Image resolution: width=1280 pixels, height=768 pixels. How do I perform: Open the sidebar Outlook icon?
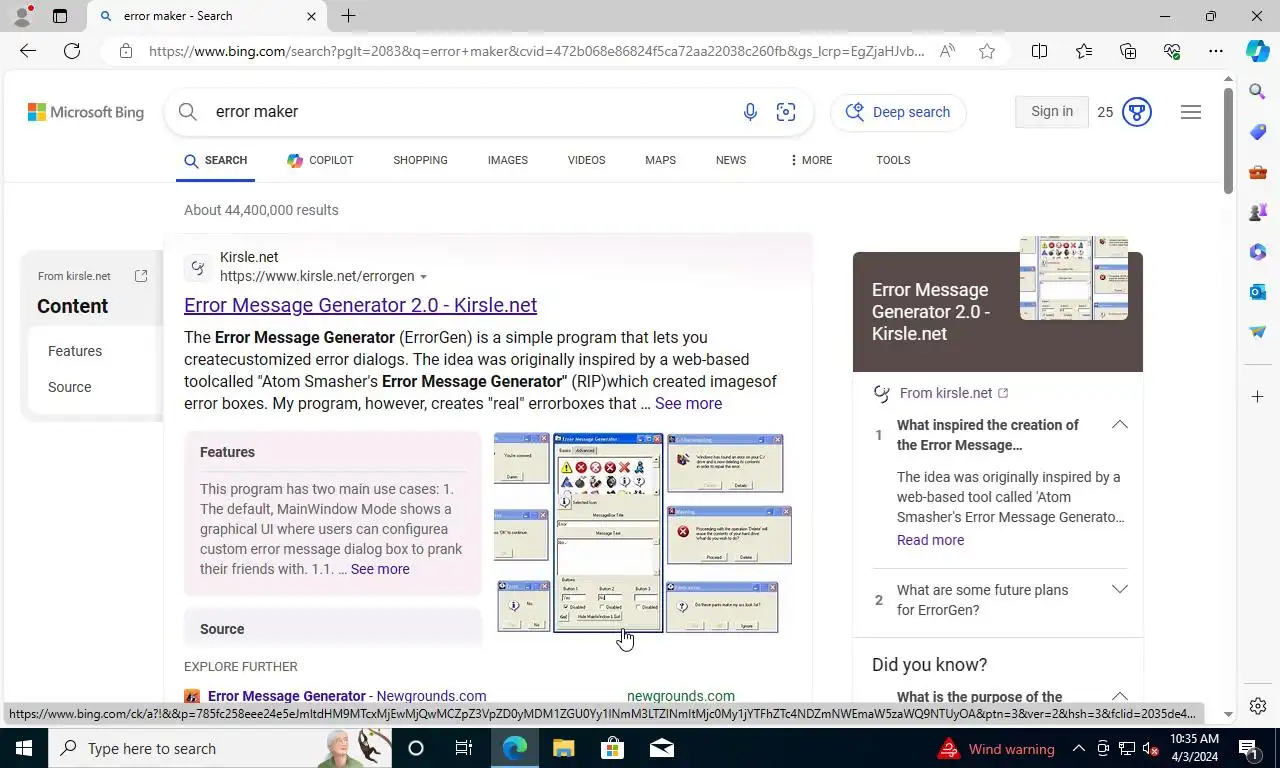(x=1258, y=292)
